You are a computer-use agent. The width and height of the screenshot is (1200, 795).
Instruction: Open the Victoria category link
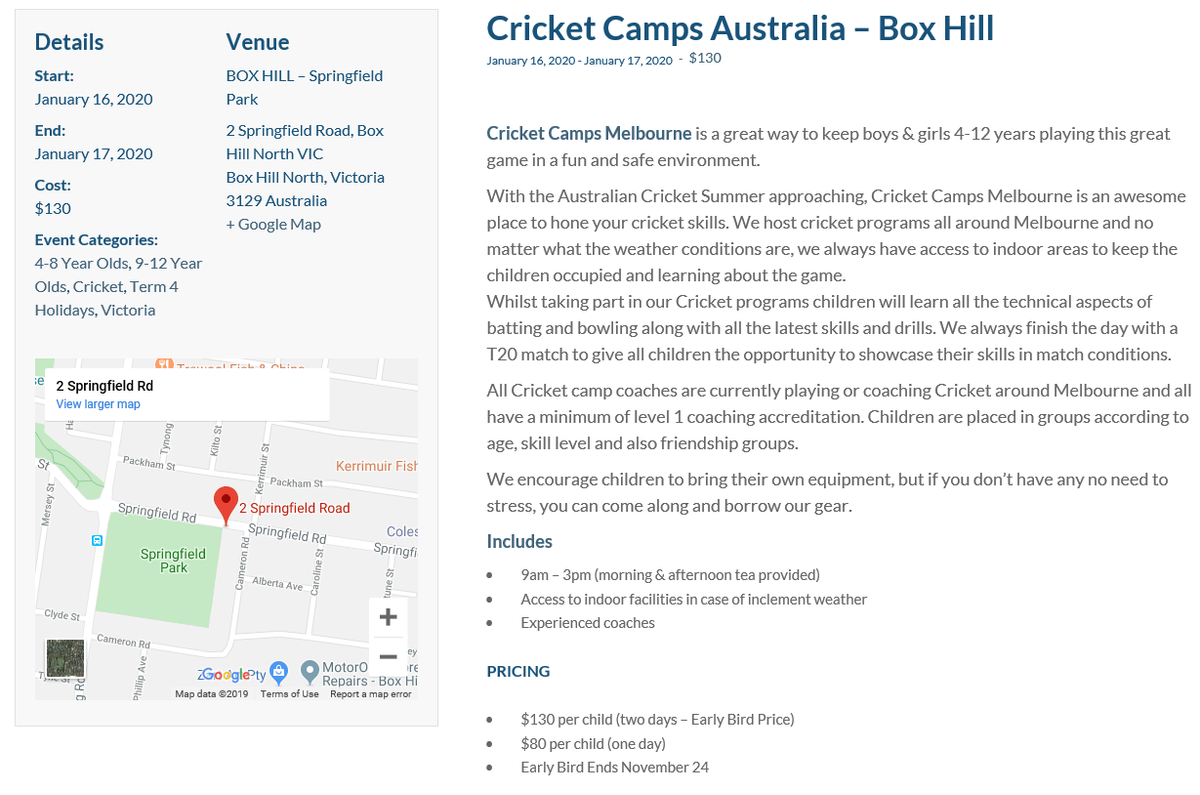(x=128, y=310)
